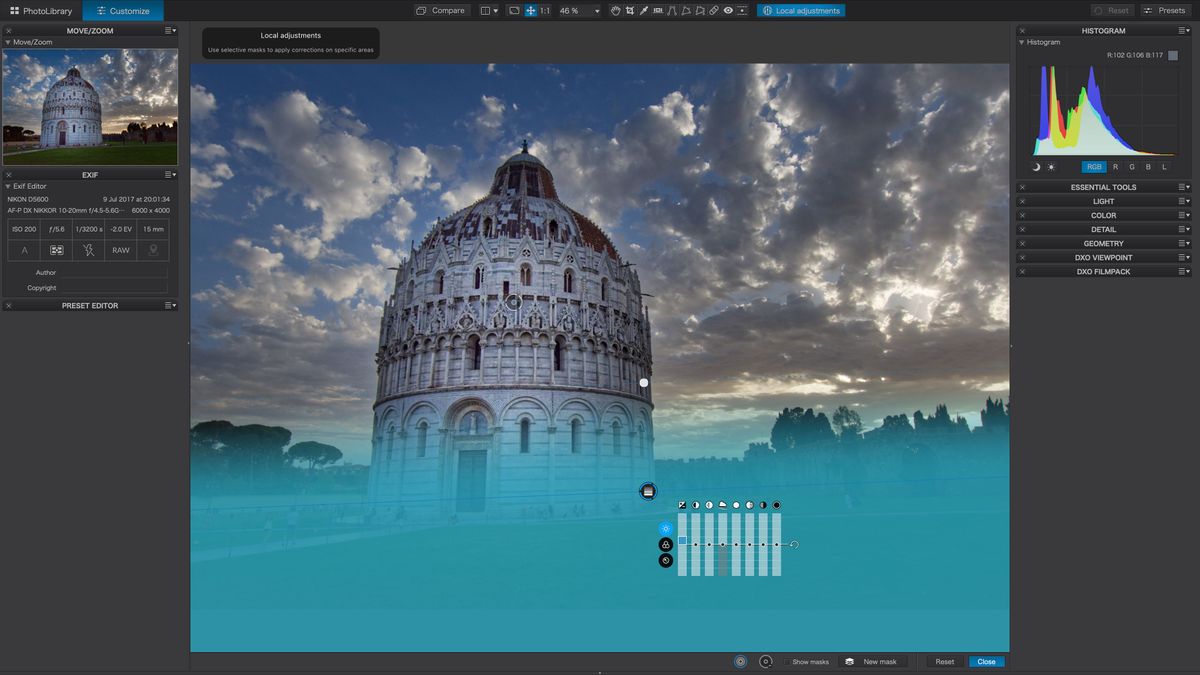Click the RAW format indicator
The image size is (1200, 675).
click(x=121, y=250)
